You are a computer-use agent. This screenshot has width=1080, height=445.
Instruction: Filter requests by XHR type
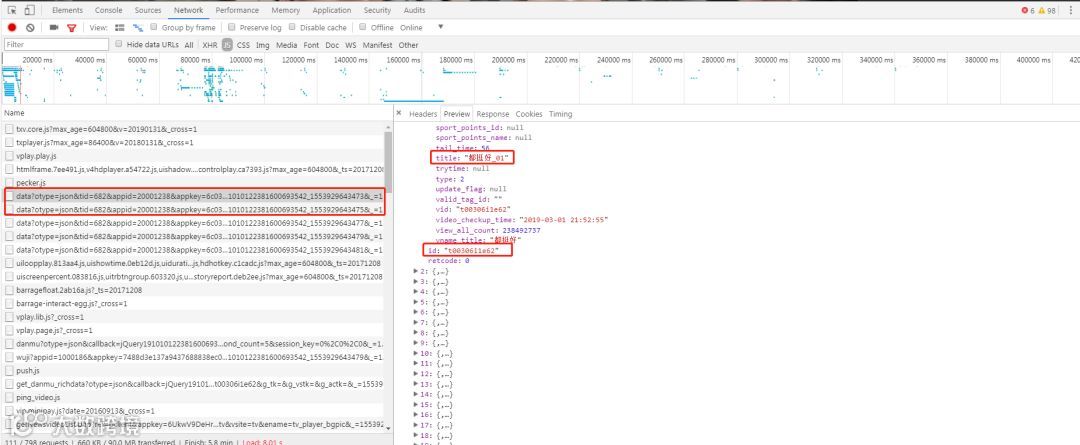tap(210, 45)
